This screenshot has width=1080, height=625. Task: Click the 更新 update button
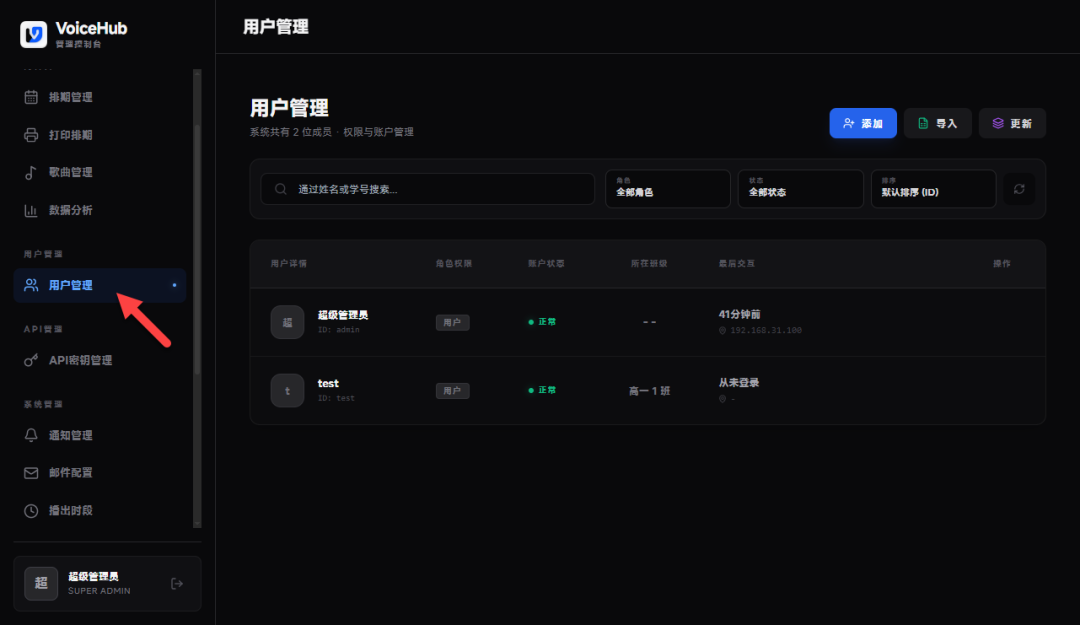click(1011, 123)
